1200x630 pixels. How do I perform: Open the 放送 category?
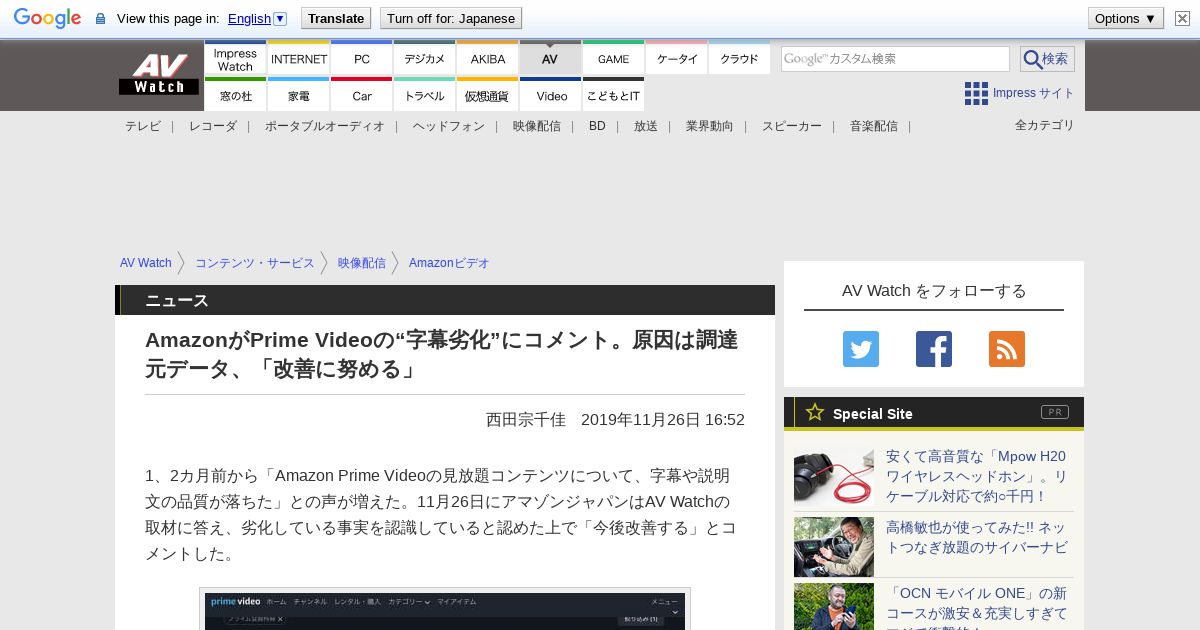coord(646,126)
